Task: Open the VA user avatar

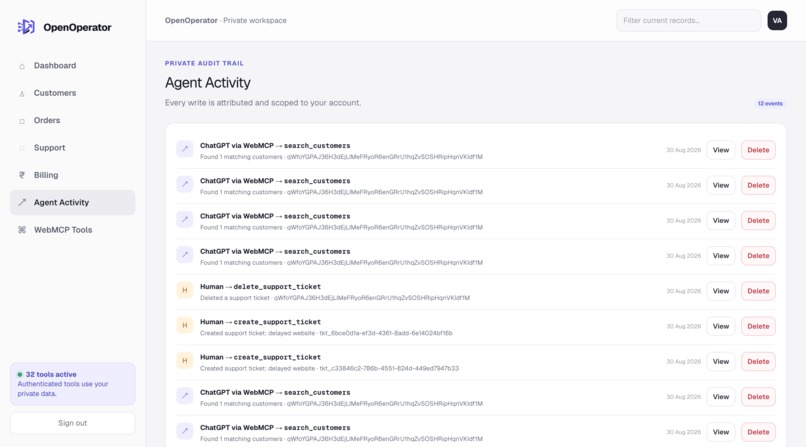Action: 777,21
